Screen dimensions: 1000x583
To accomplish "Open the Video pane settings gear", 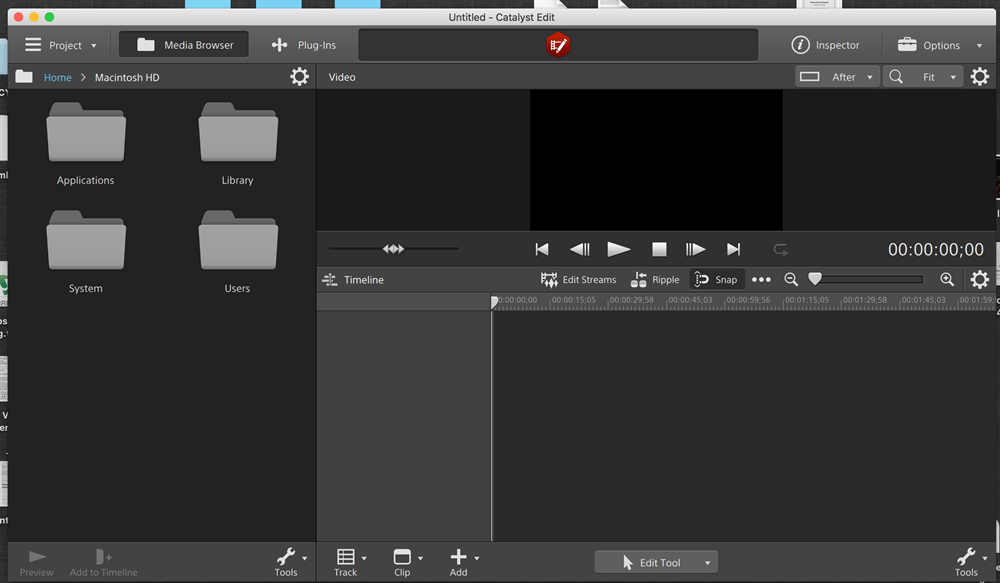I will [980, 77].
